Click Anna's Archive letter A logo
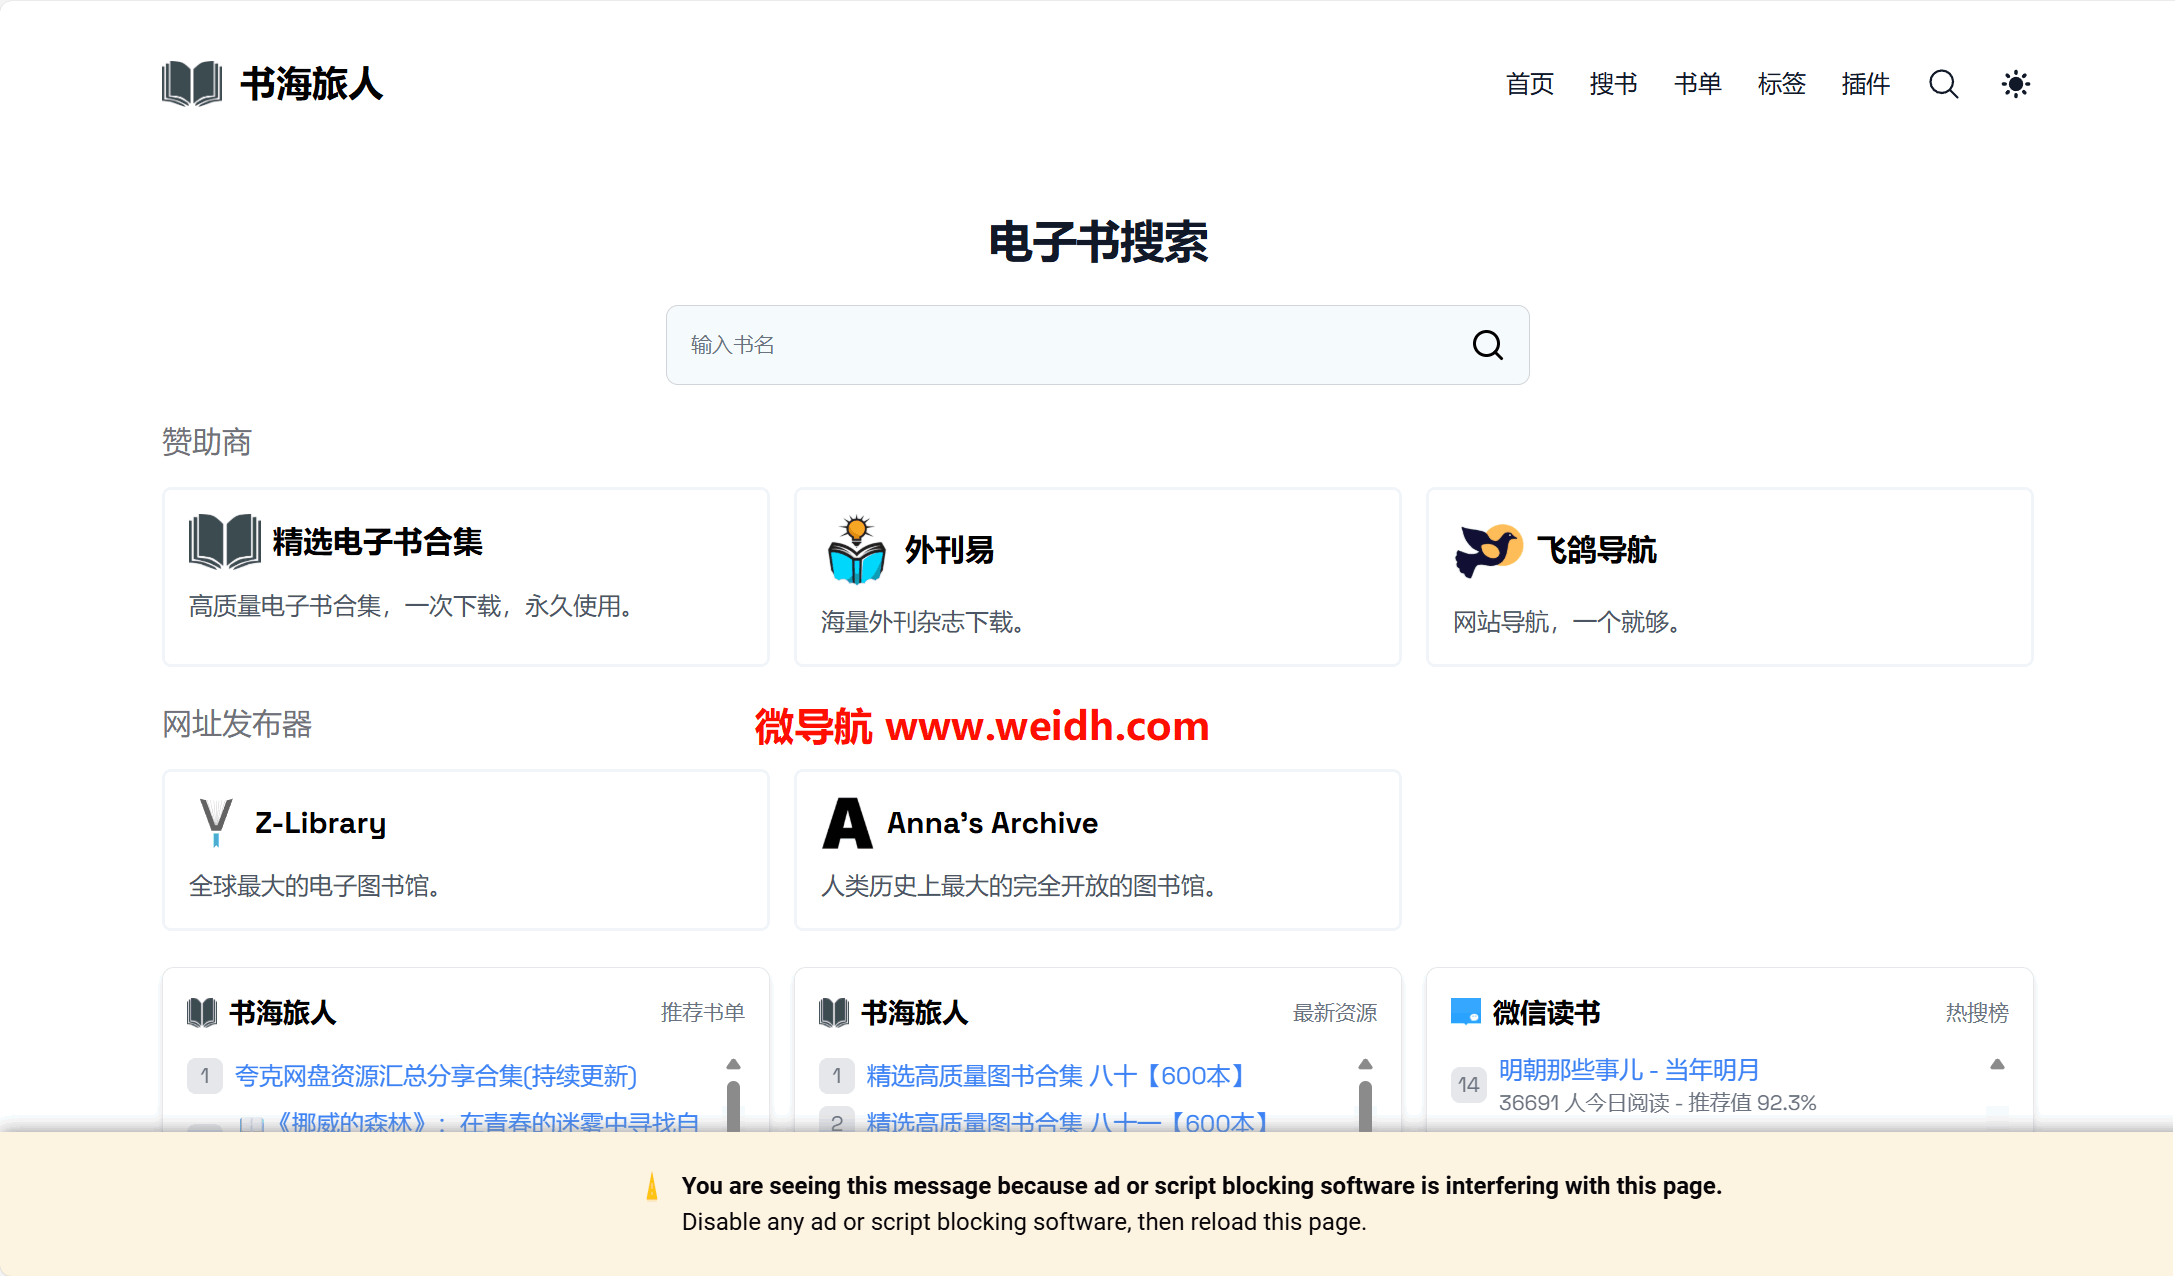This screenshot has width=2175, height=1276. tap(847, 823)
